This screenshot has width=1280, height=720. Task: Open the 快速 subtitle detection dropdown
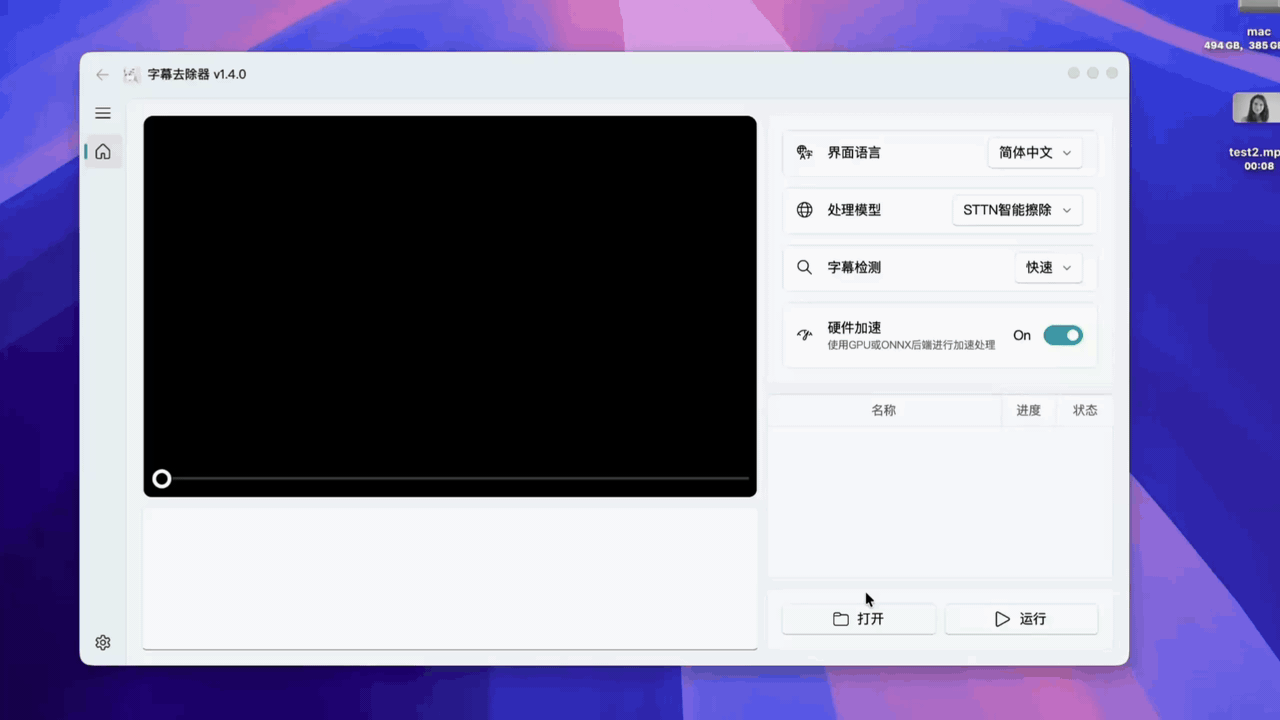pos(1047,267)
